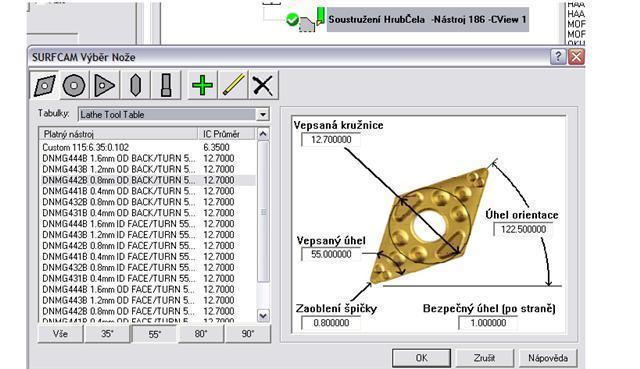The image size is (640, 369).
Task: Edit tool with yellow pencil icon
Action: pyautogui.click(x=233, y=85)
